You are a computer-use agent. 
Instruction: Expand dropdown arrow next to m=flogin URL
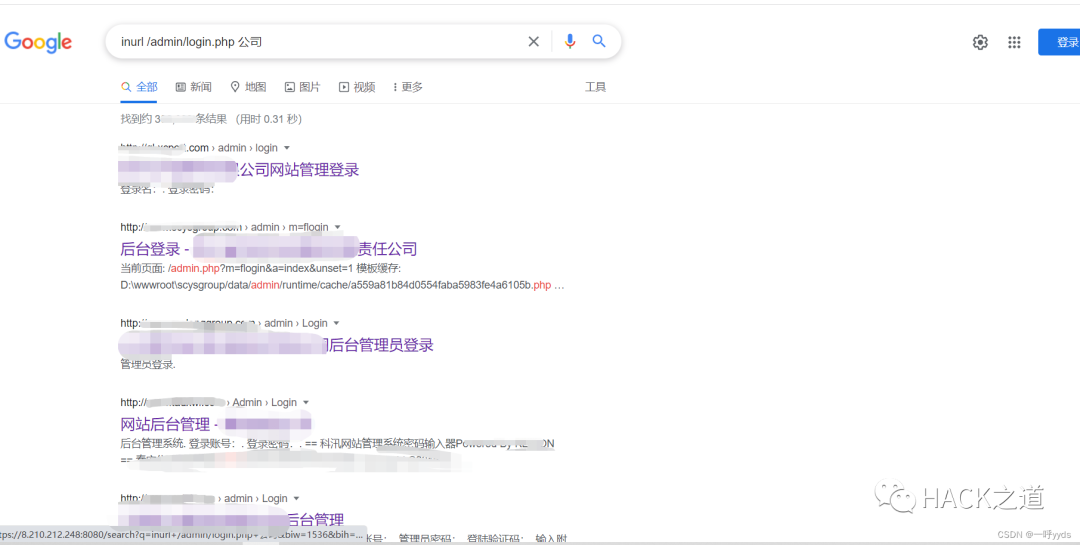(x=337, y=228)
